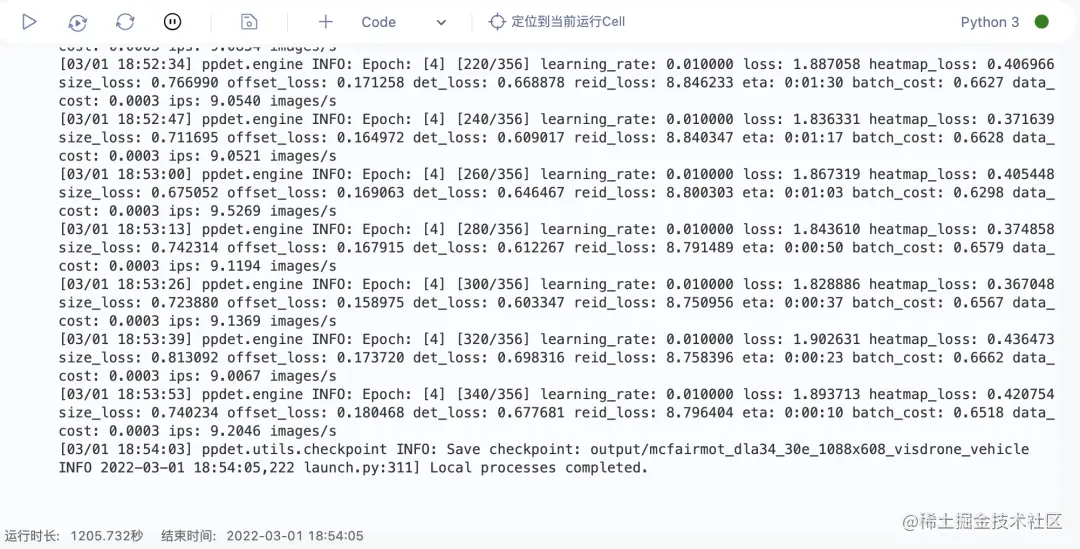Select log timestamp [03/01 18:52:47]
The height and width of the screenshot is (549, 1080).
point(127,120)
